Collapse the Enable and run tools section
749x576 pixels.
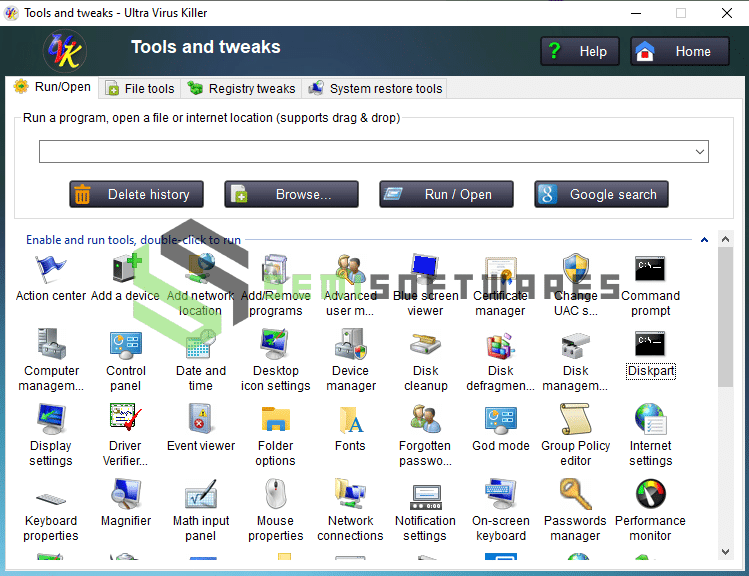click(x=704, y=240)
